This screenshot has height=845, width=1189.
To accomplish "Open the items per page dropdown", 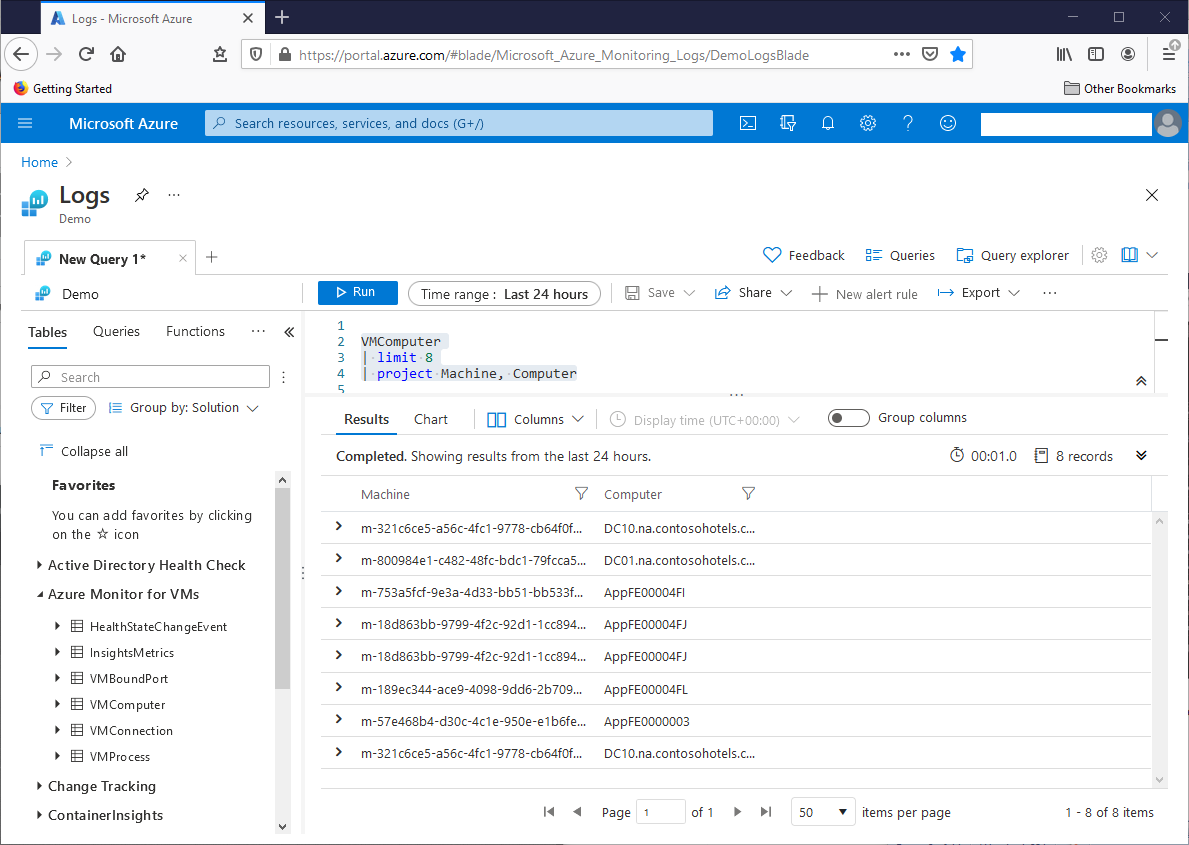I will tap(823, 812).
